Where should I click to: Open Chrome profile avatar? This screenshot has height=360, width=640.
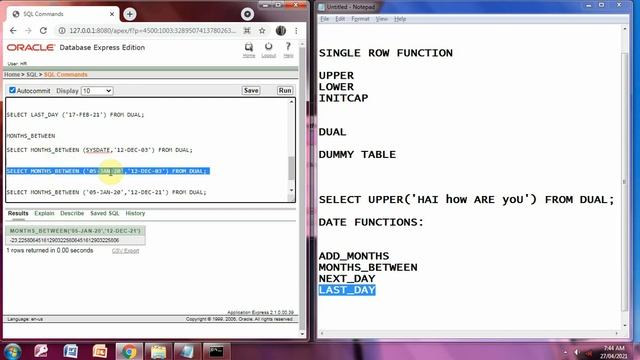point(280,31)
